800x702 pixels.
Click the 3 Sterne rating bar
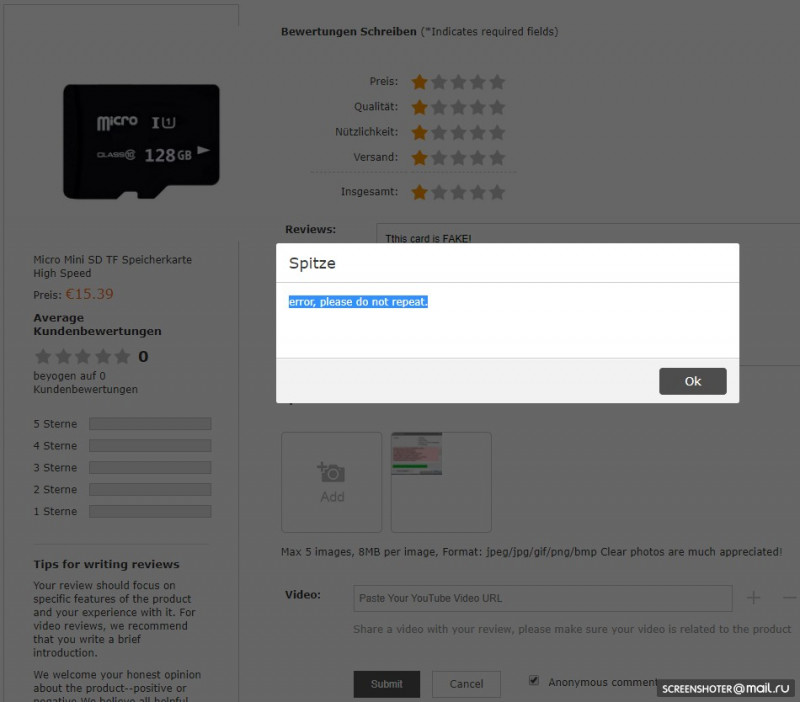(x=150, y=468)
